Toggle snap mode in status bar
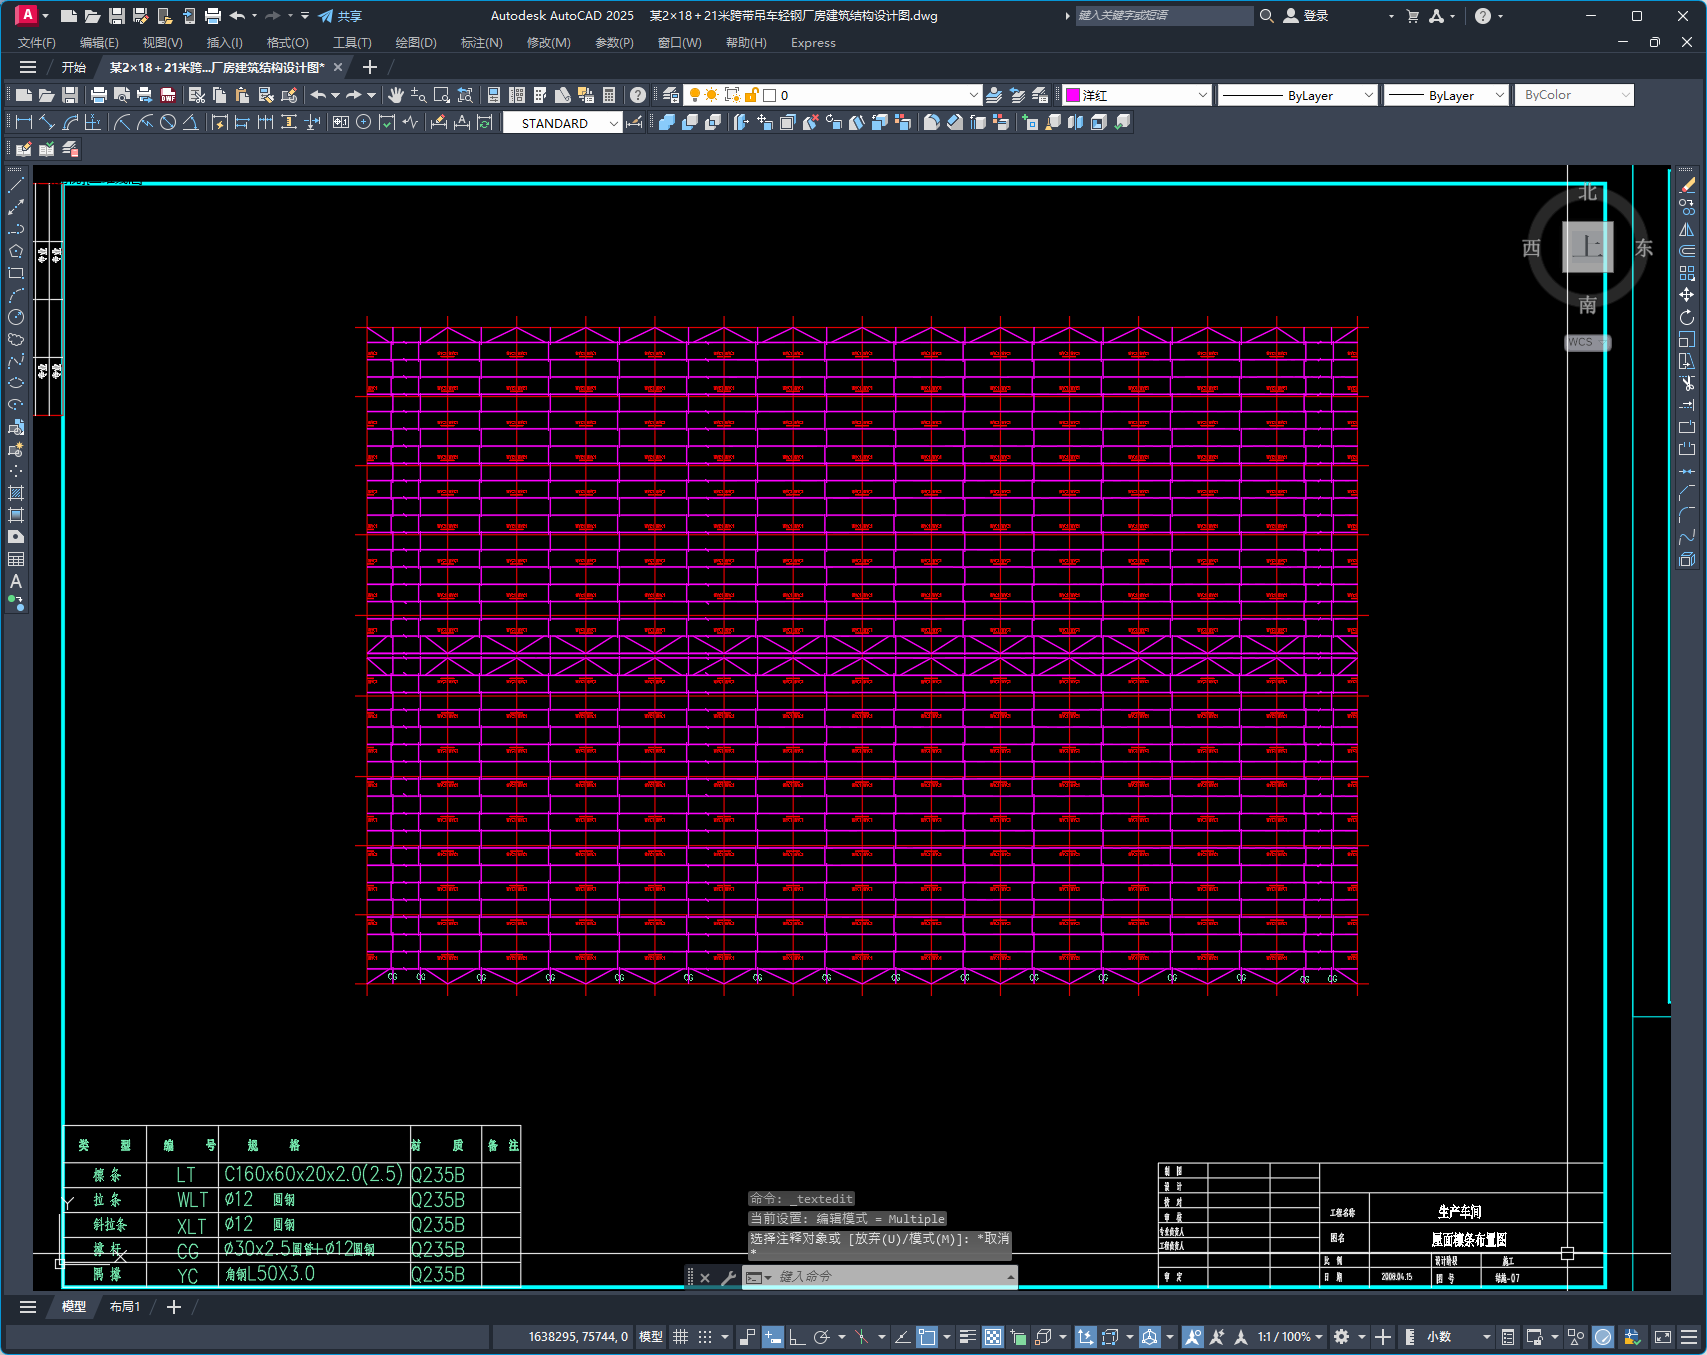The height and width of the screenshot is (1355, 1707). coord(705,1337)
